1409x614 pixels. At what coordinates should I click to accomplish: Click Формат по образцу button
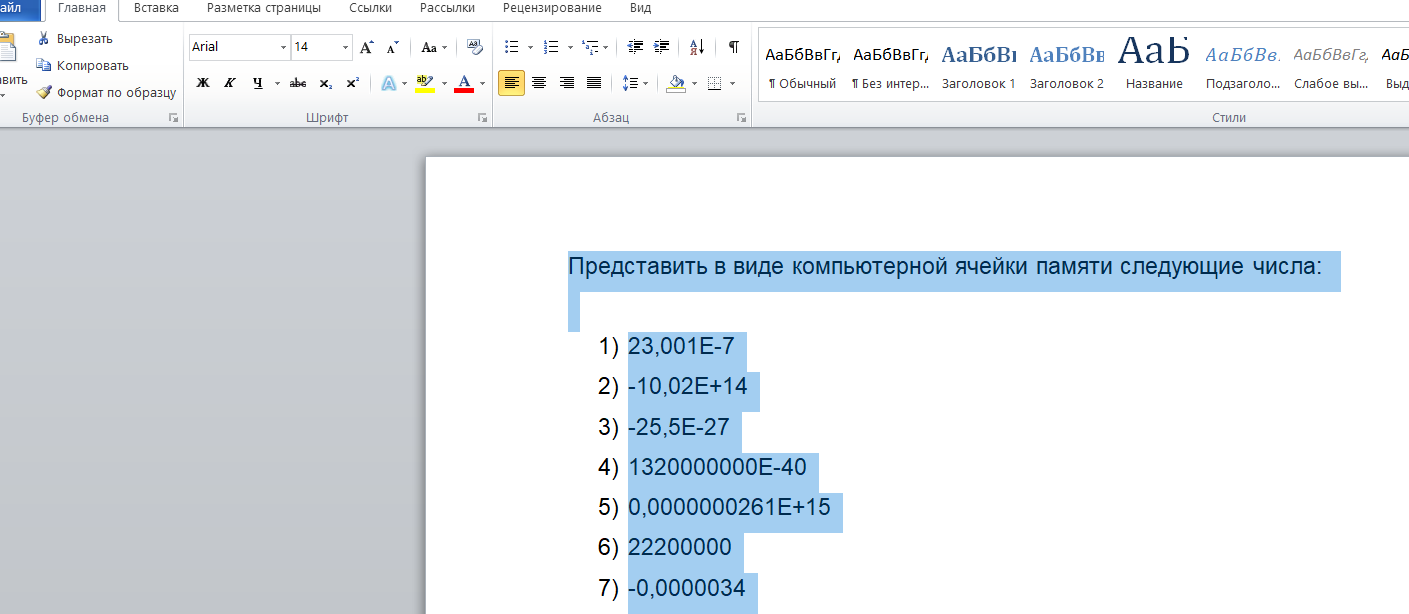click(106, 92)
